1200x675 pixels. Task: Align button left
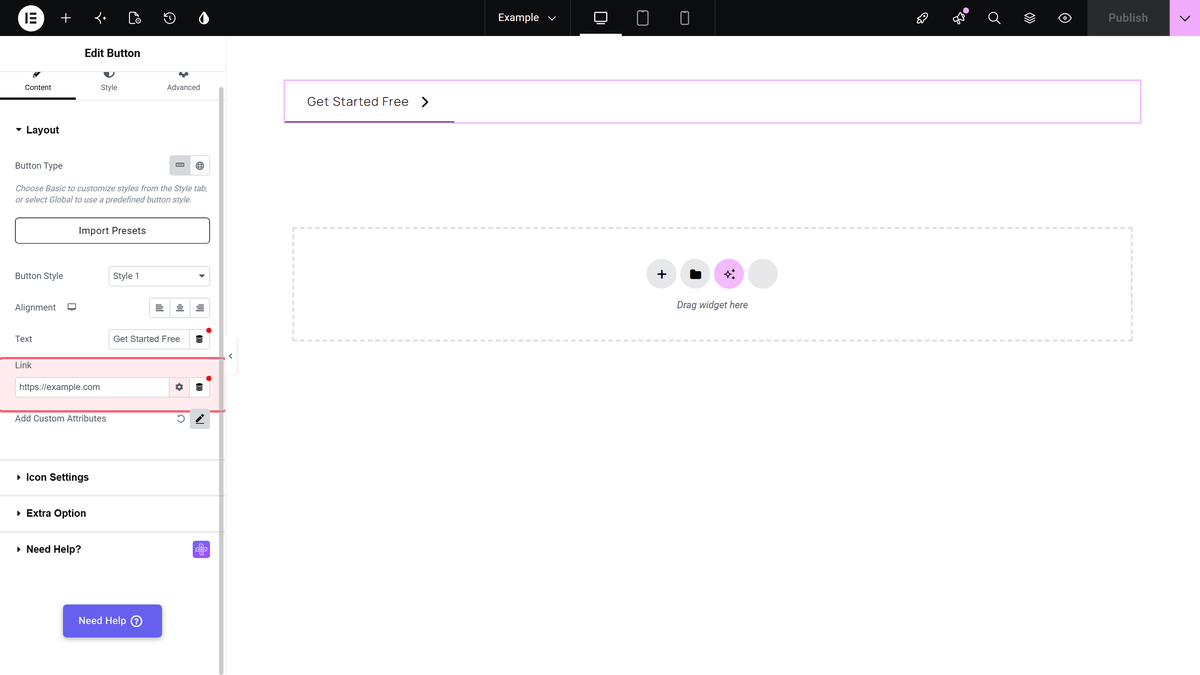(x=160, y=308)
